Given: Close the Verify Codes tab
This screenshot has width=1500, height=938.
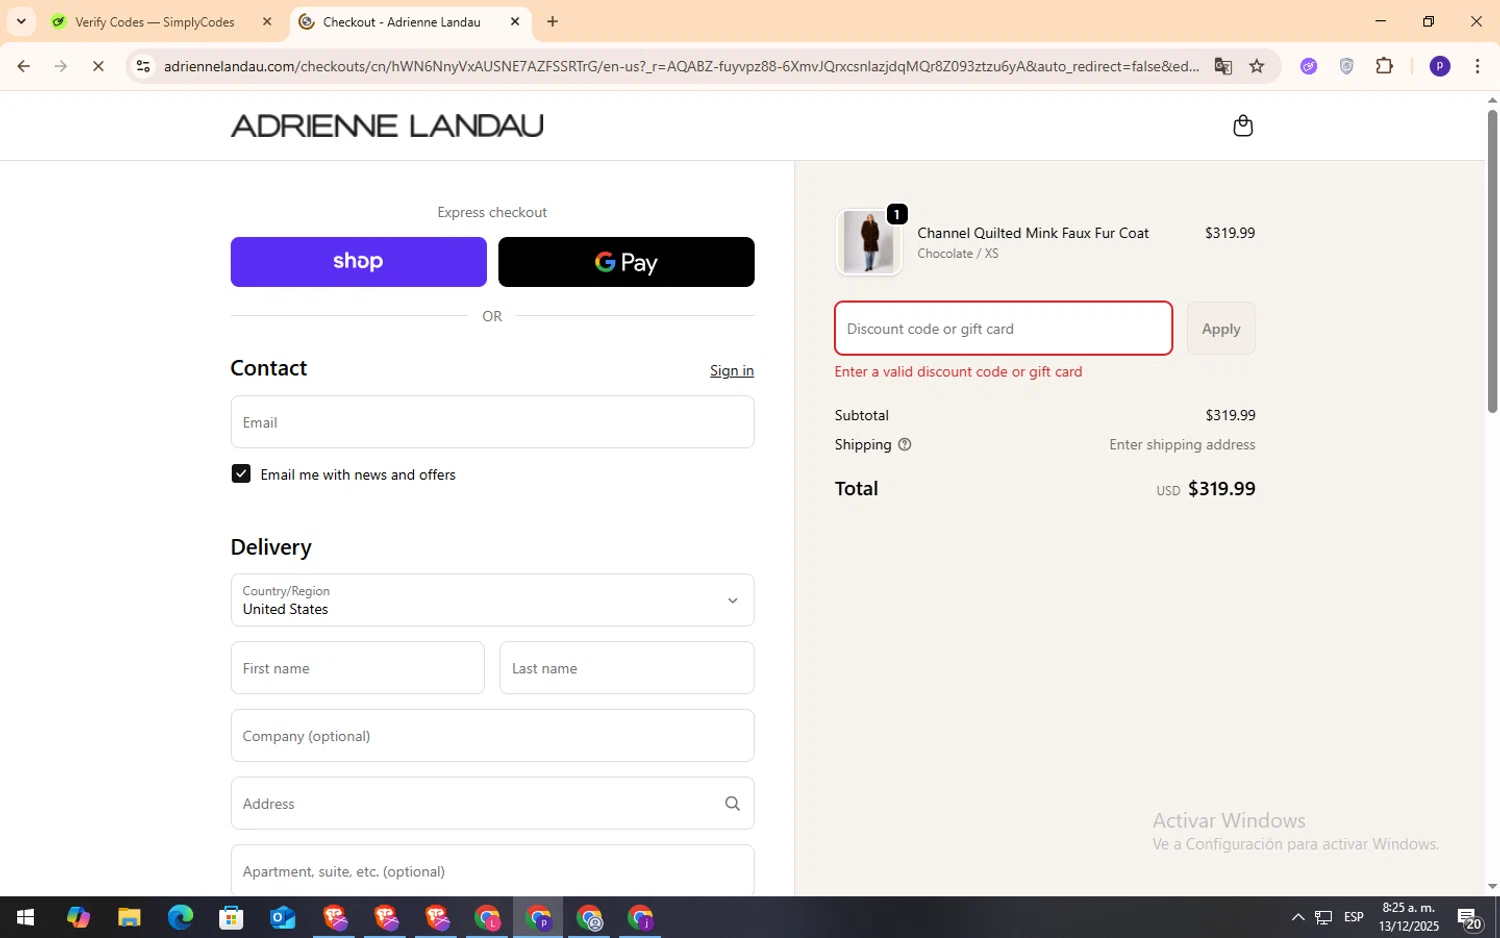Looking at the screenshot, I should (x=266, y=21).
